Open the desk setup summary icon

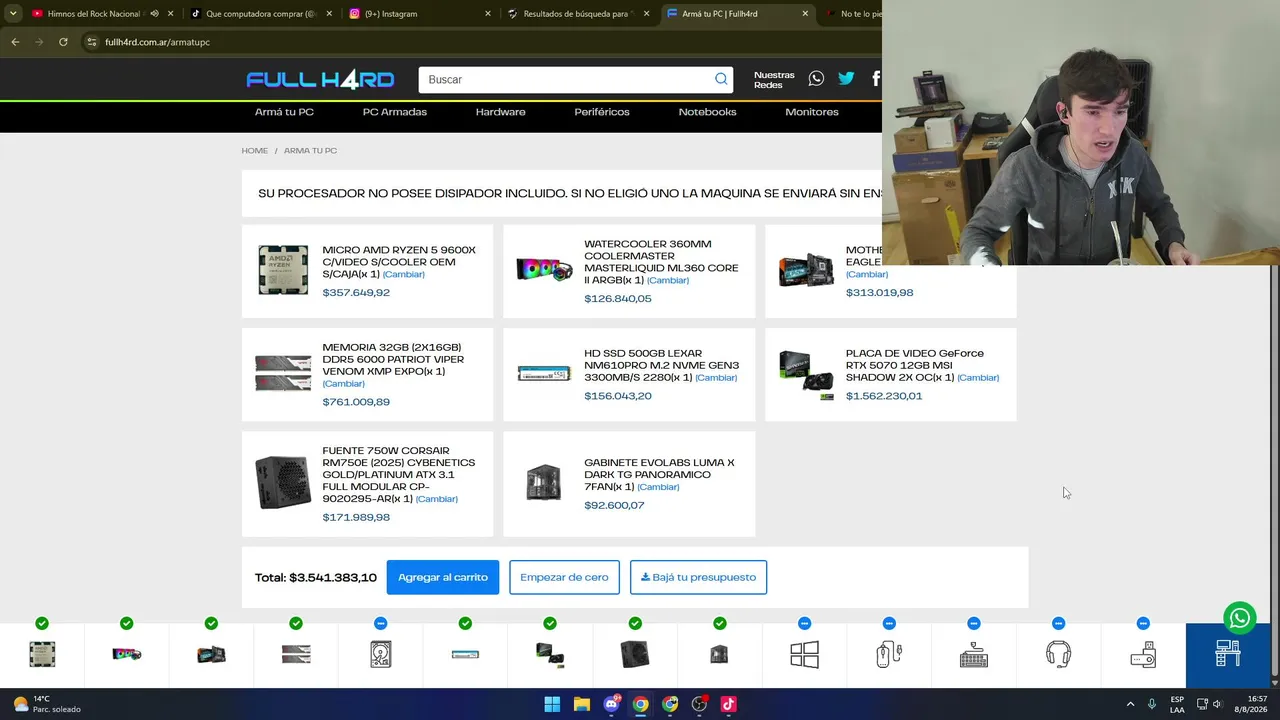pos(1228,652)
